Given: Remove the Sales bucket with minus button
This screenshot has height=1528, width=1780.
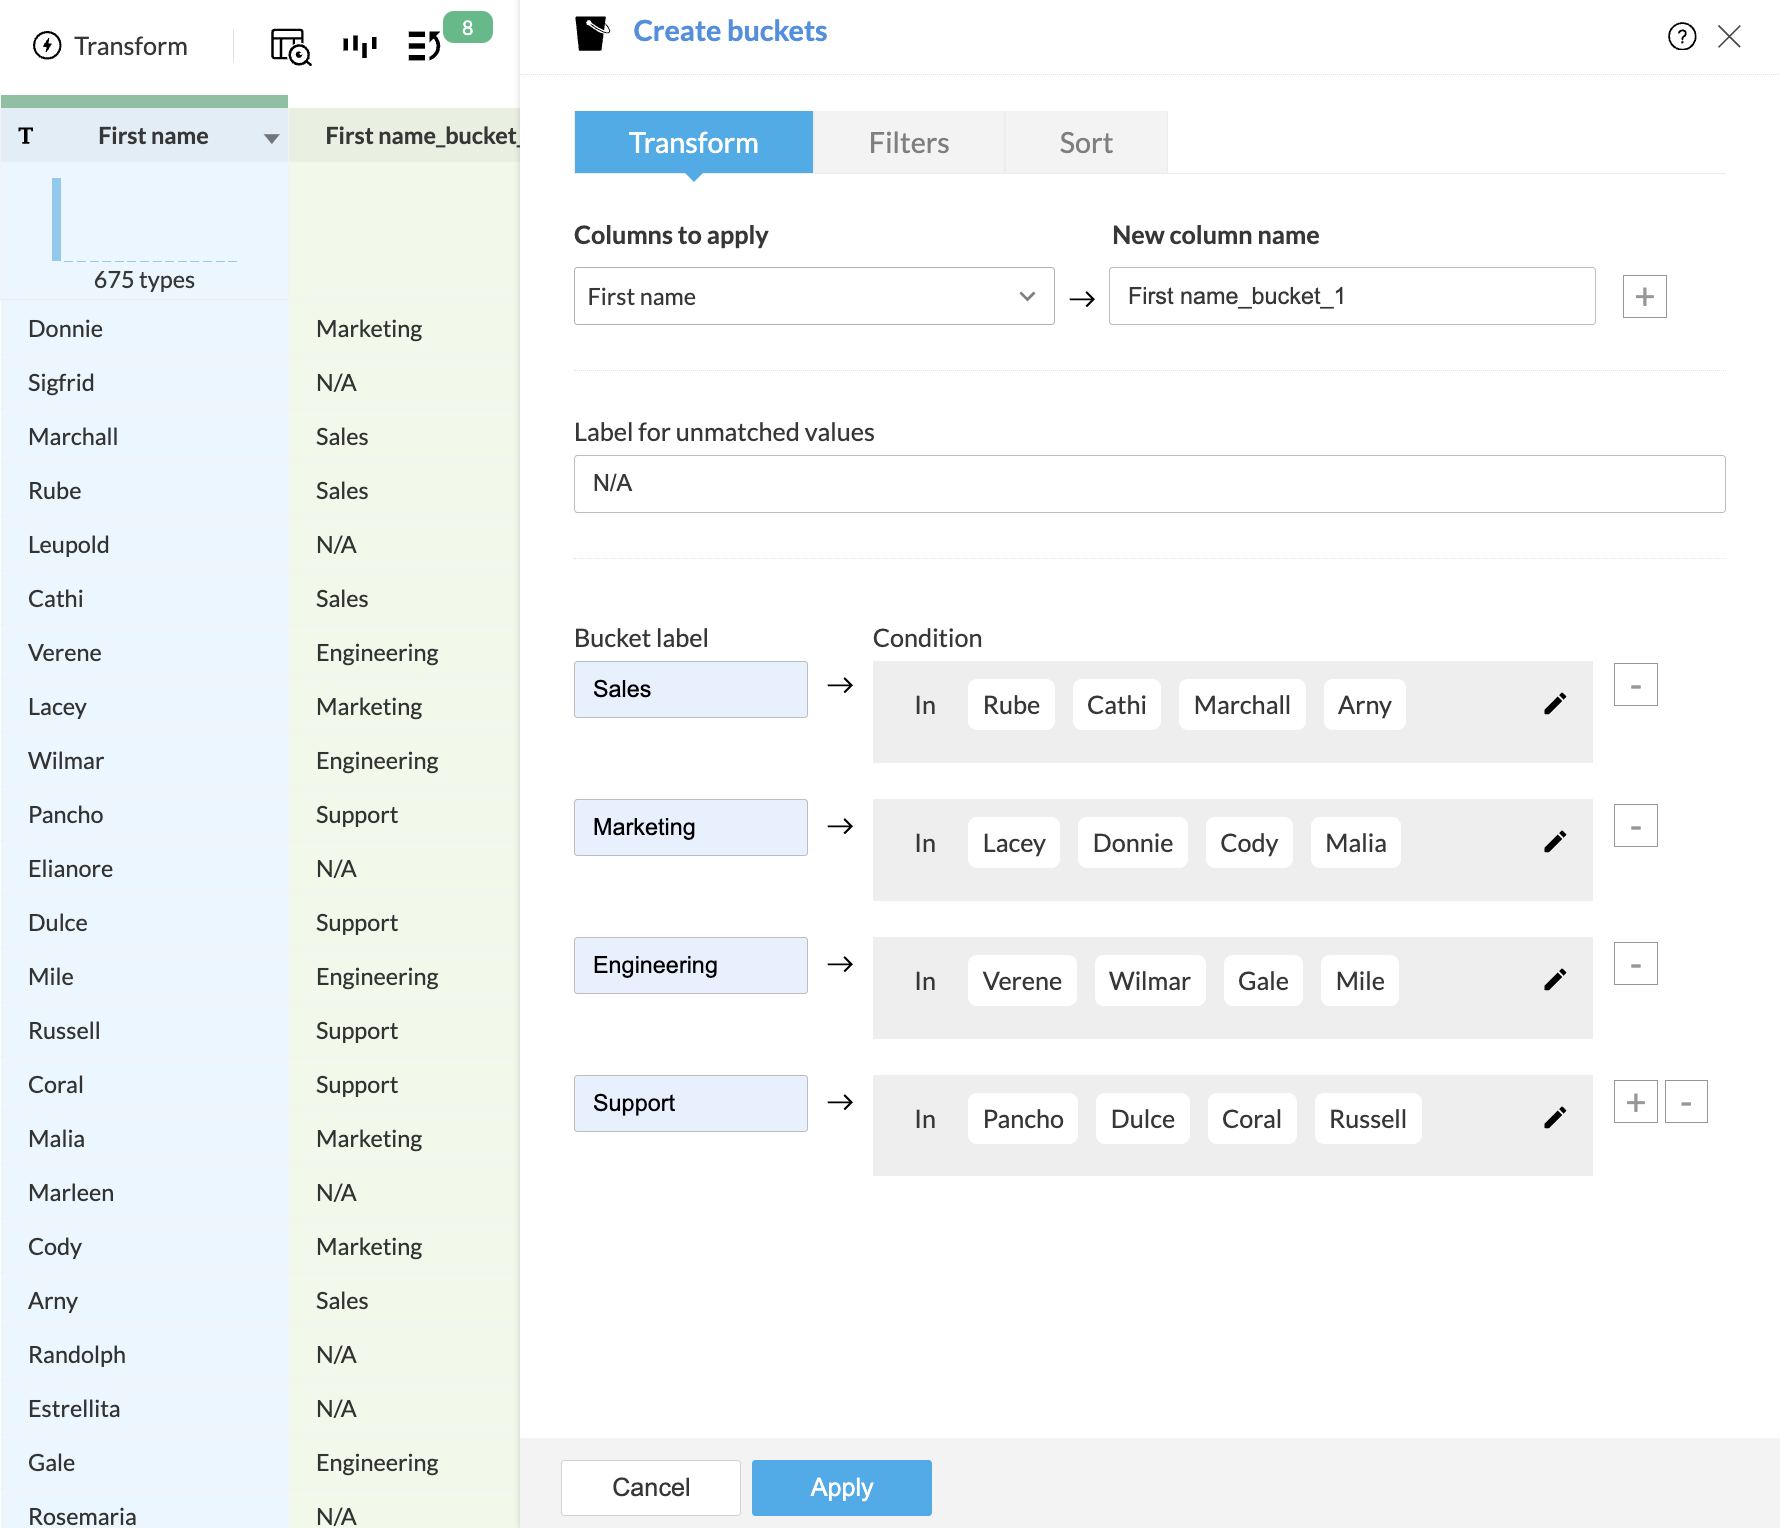Looking at the screenshot, I should pos(1635,685).
